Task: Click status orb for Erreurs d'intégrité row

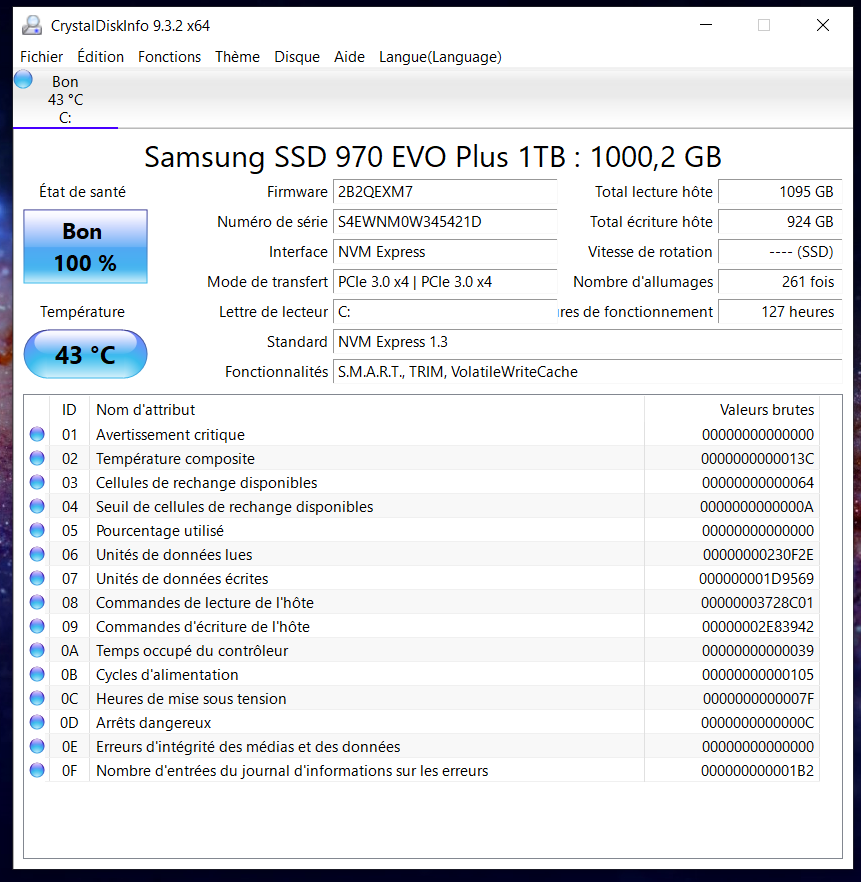Action: tap(37, 746)
